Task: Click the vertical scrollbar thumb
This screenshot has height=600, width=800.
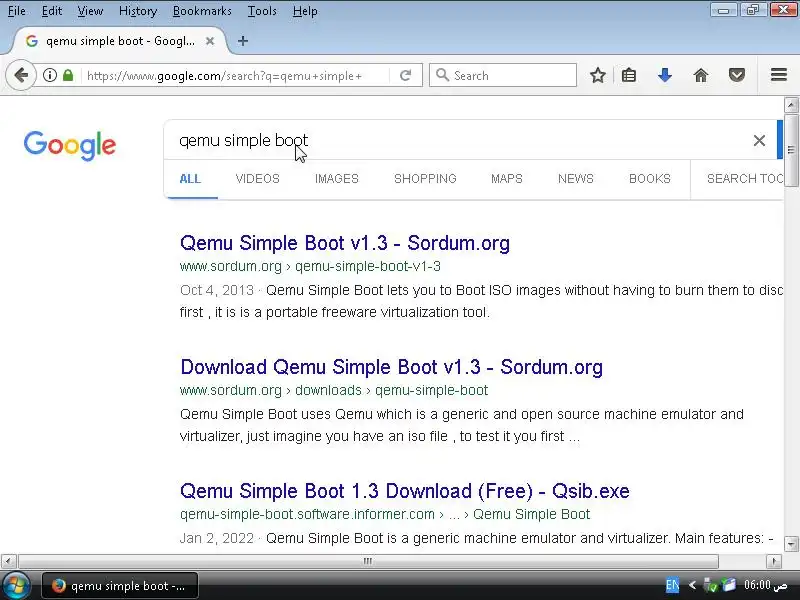Action: tap(791, 151)
